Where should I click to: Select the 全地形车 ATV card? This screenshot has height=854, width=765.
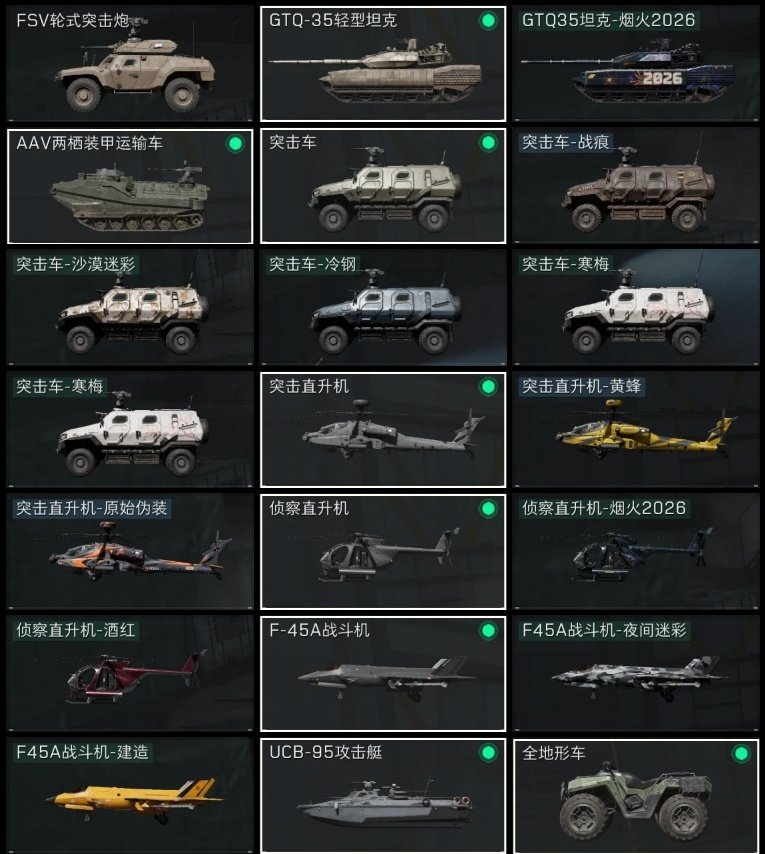tap(636, 795)
